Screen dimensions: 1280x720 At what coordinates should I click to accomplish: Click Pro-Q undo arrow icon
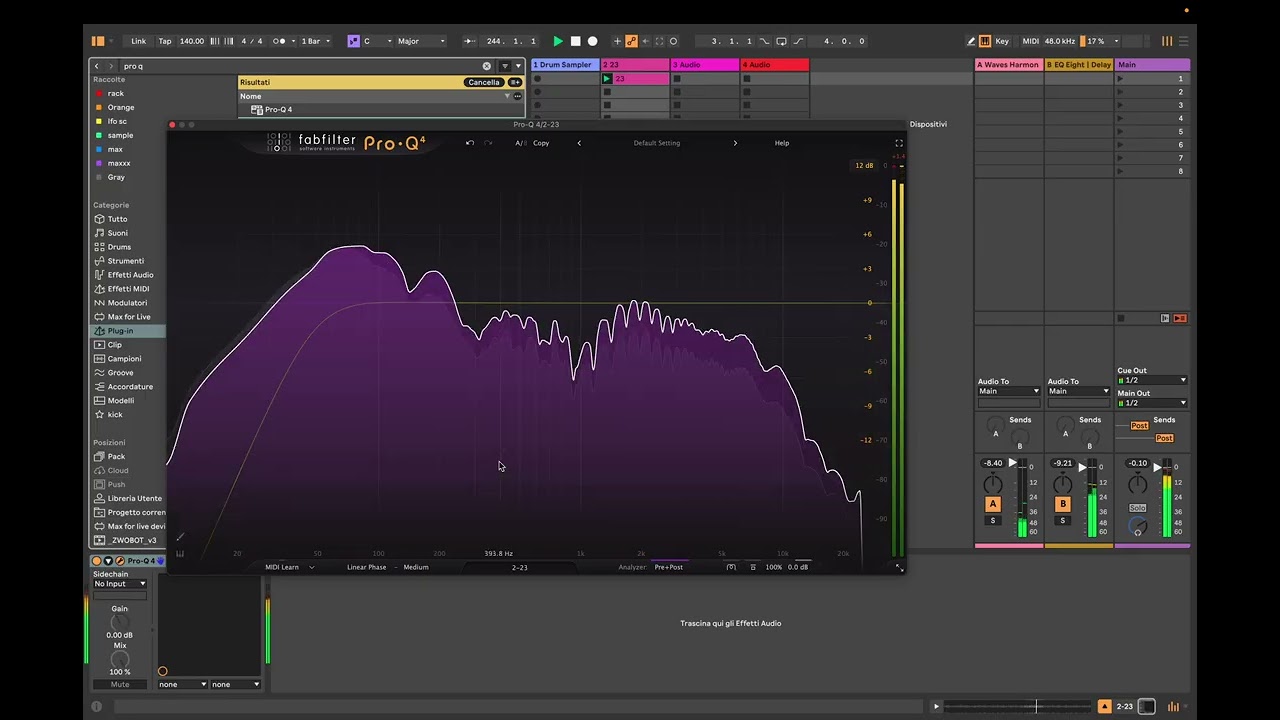point(470,143)
